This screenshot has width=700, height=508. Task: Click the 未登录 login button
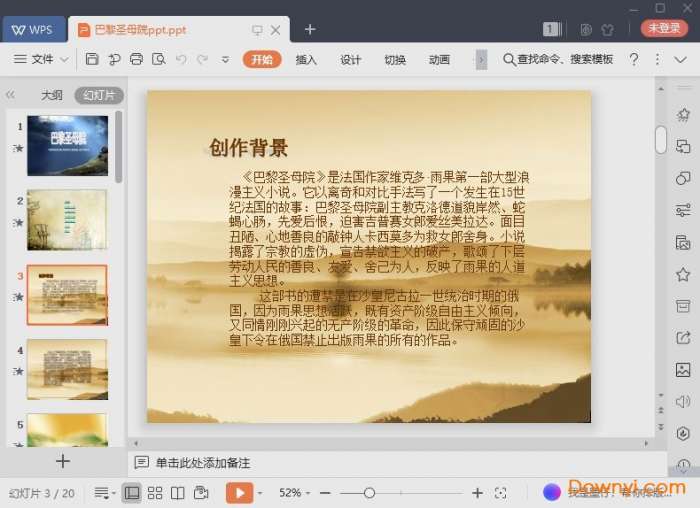pos(664,29)
